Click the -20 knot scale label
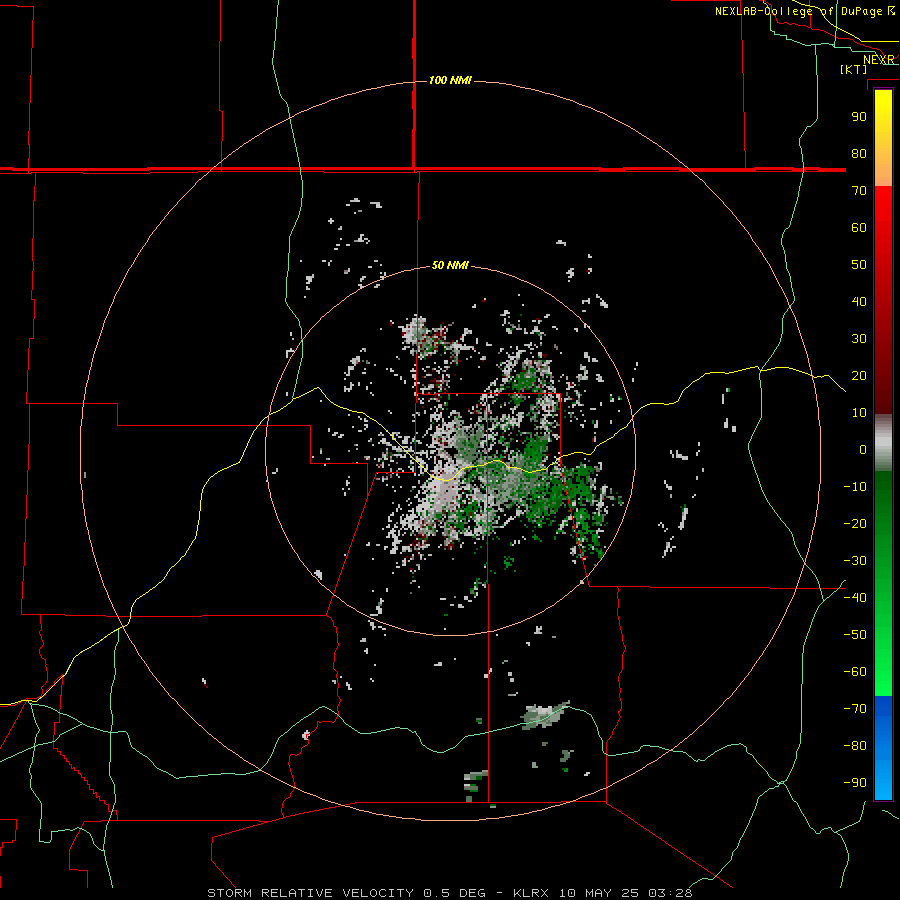 click(x=855, y=524)
